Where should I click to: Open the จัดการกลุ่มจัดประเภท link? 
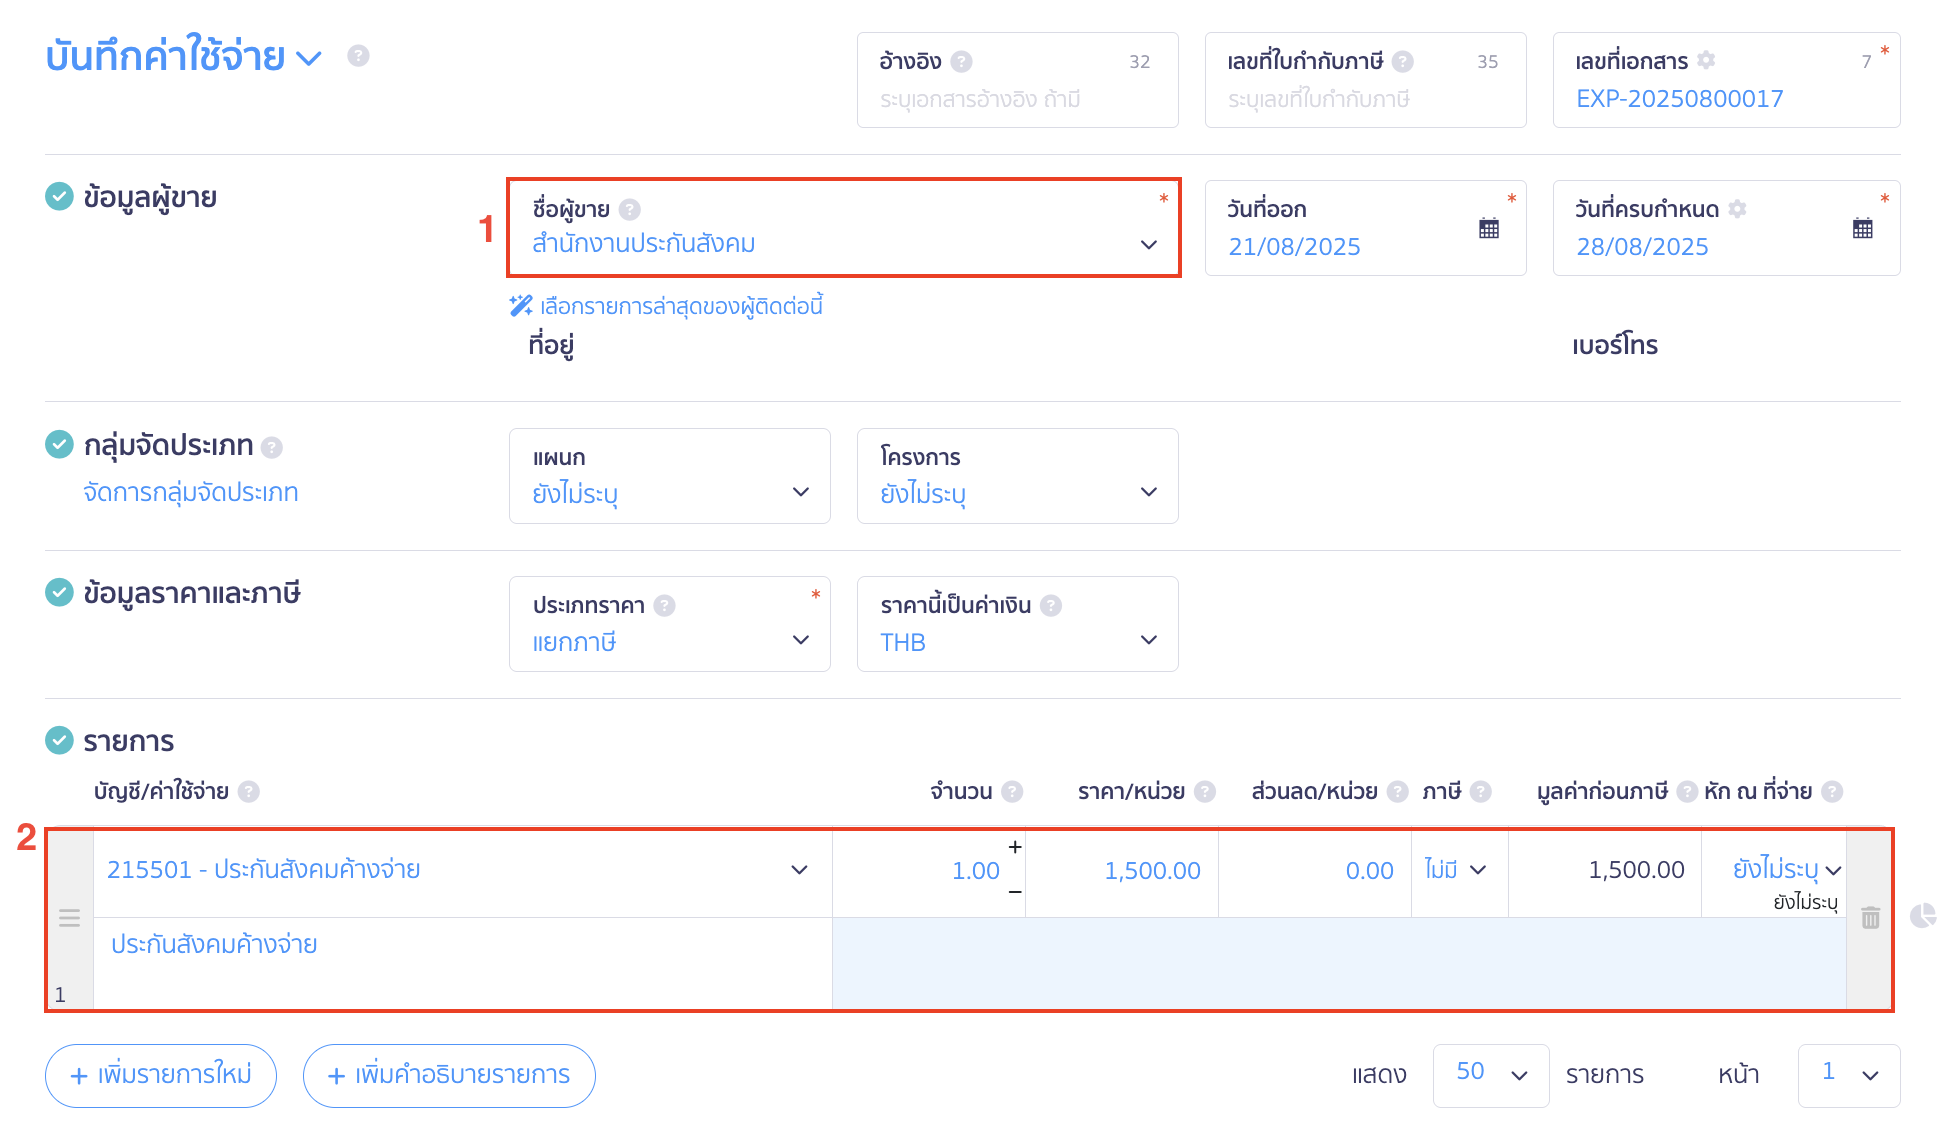pos(191,492)
